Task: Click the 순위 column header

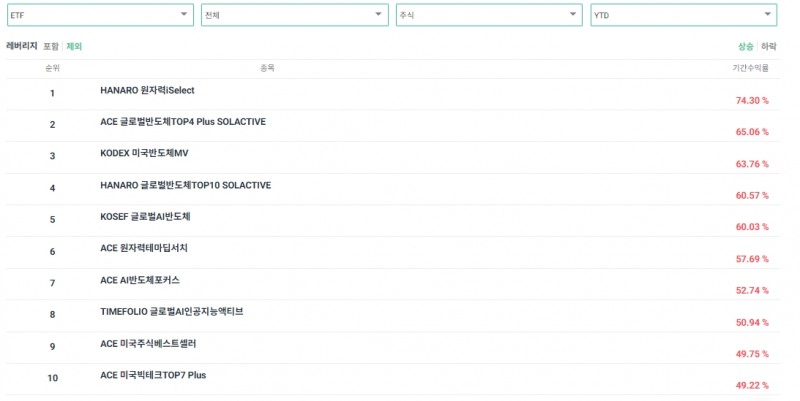Action: pyautogui.click(x=52, y=68)
